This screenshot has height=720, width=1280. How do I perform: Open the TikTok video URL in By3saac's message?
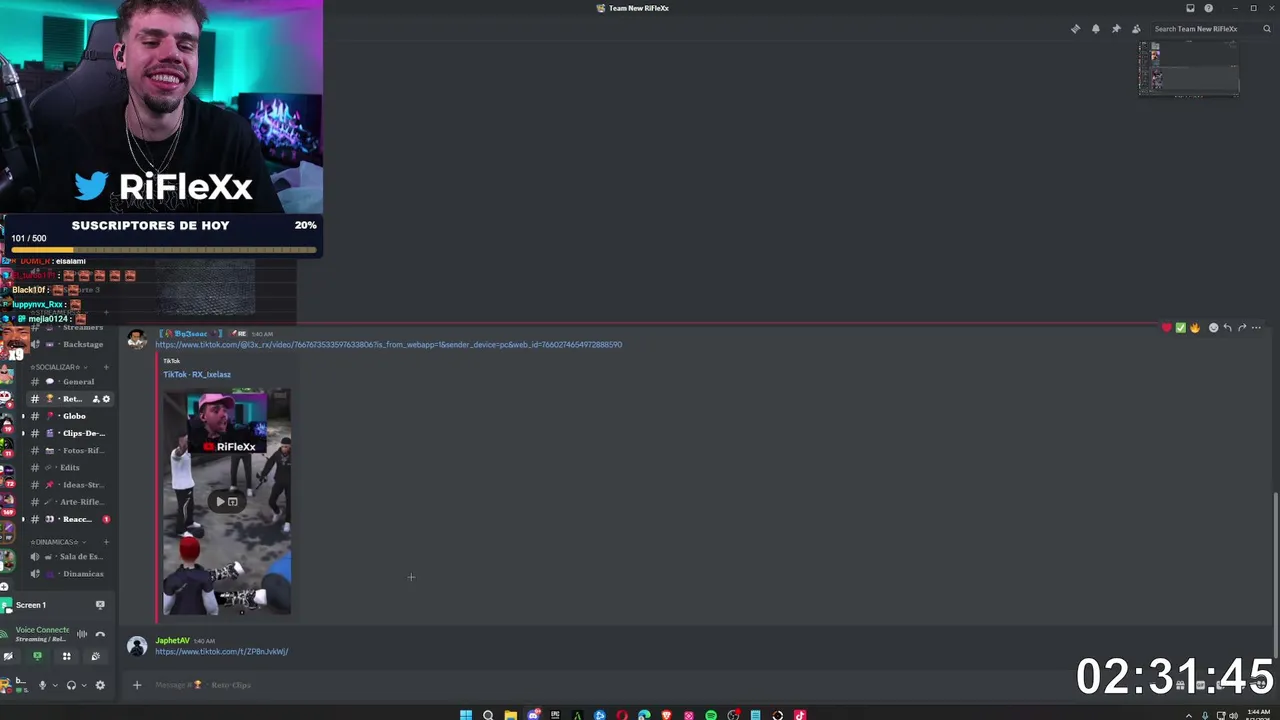coord(388,345)
